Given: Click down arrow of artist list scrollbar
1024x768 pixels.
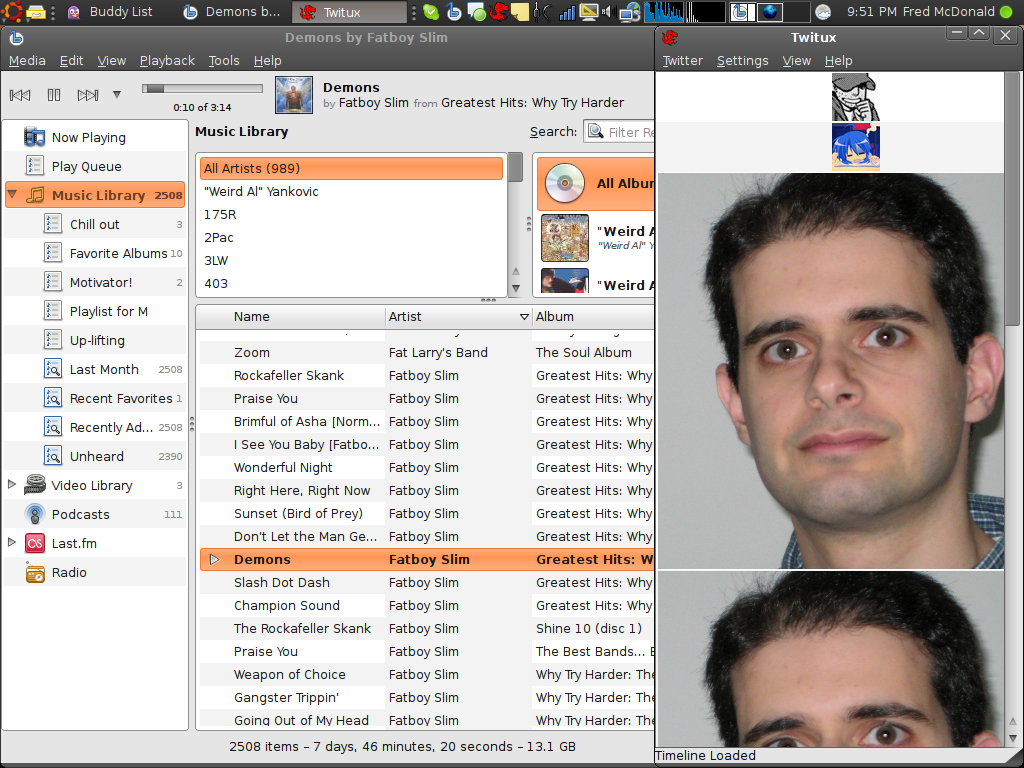Looking at the screenshot, I should tap(515, 288).
